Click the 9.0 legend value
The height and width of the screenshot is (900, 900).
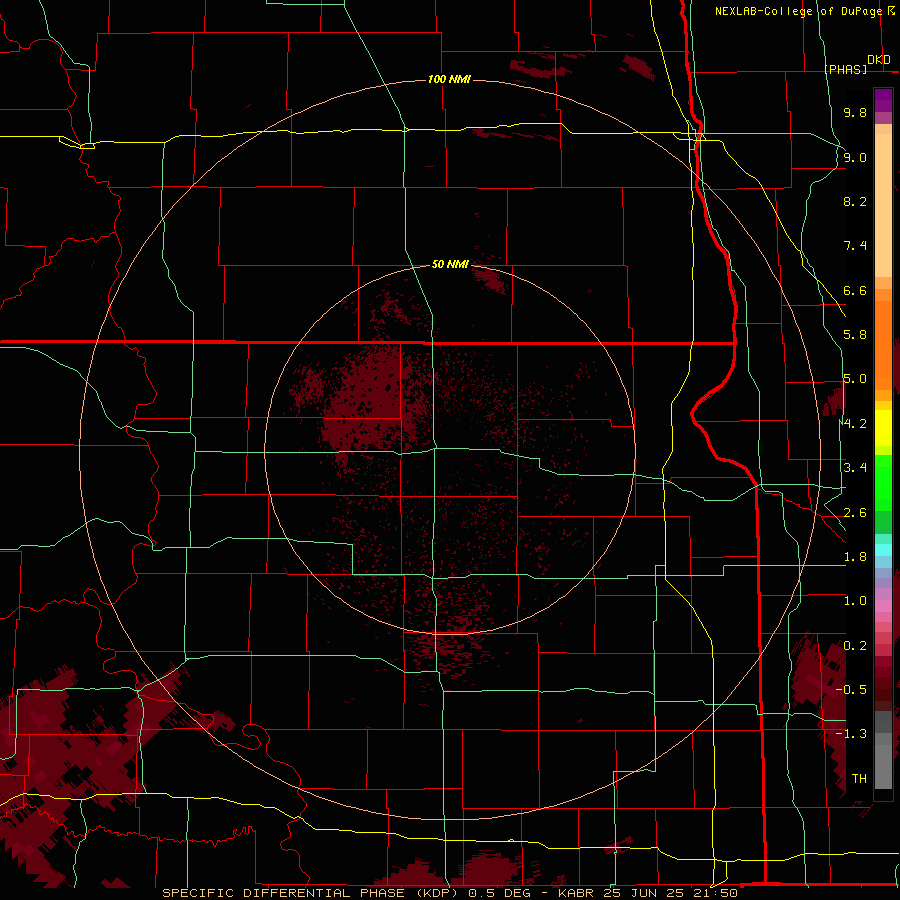pyautogui.click(x=855, y=157)
